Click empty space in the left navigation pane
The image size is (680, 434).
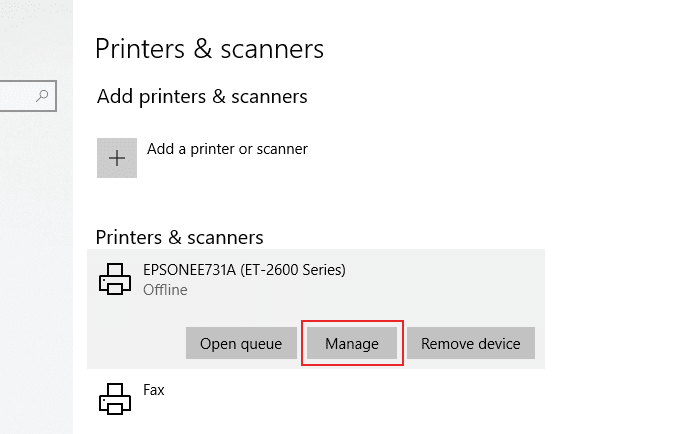click(35, 260)
